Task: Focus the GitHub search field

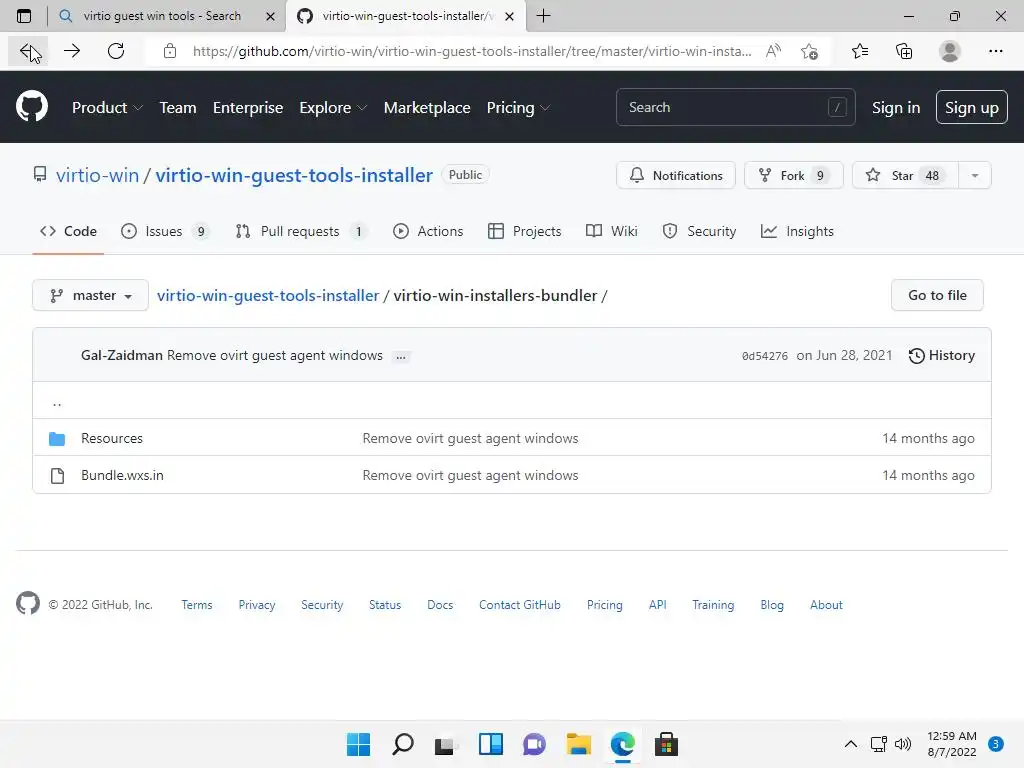Action: click(735, 107)
